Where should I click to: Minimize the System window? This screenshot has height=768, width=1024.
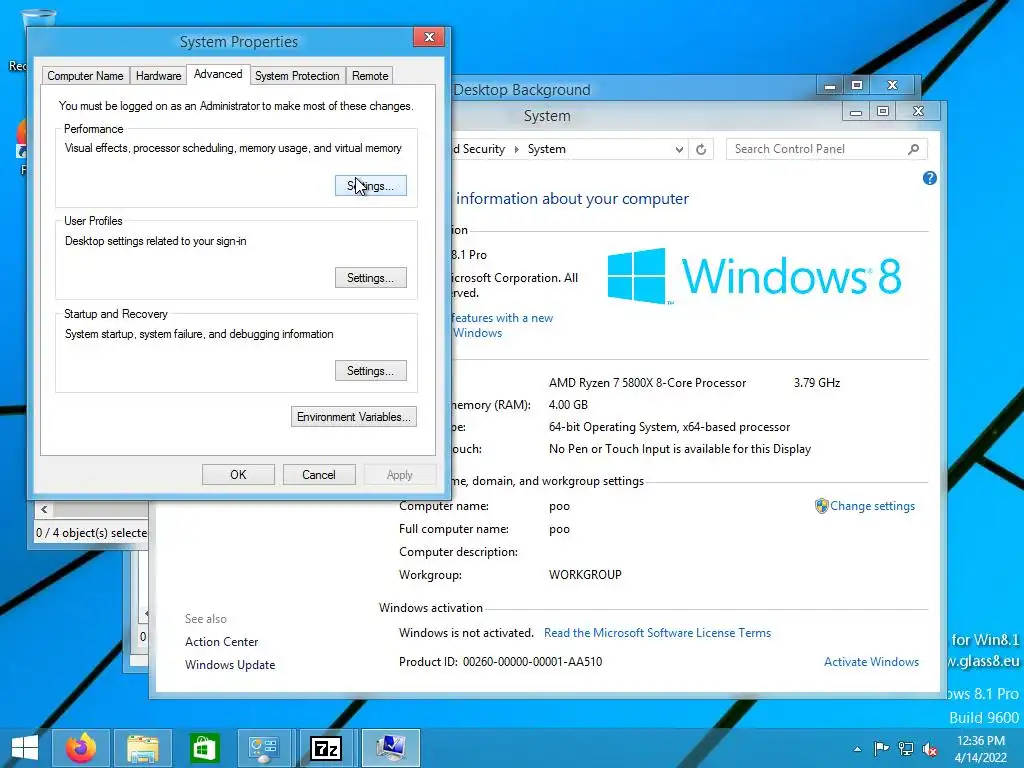point(856,112)
